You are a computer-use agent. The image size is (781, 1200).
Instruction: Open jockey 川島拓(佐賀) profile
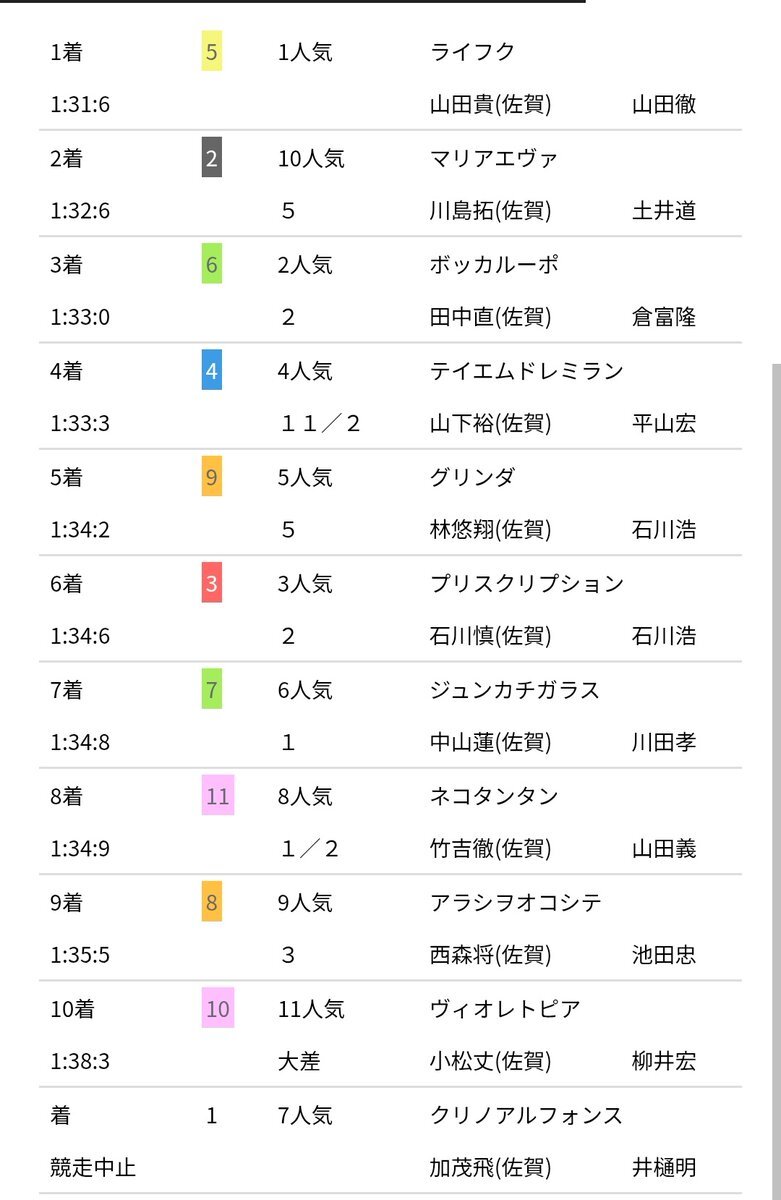490,211
